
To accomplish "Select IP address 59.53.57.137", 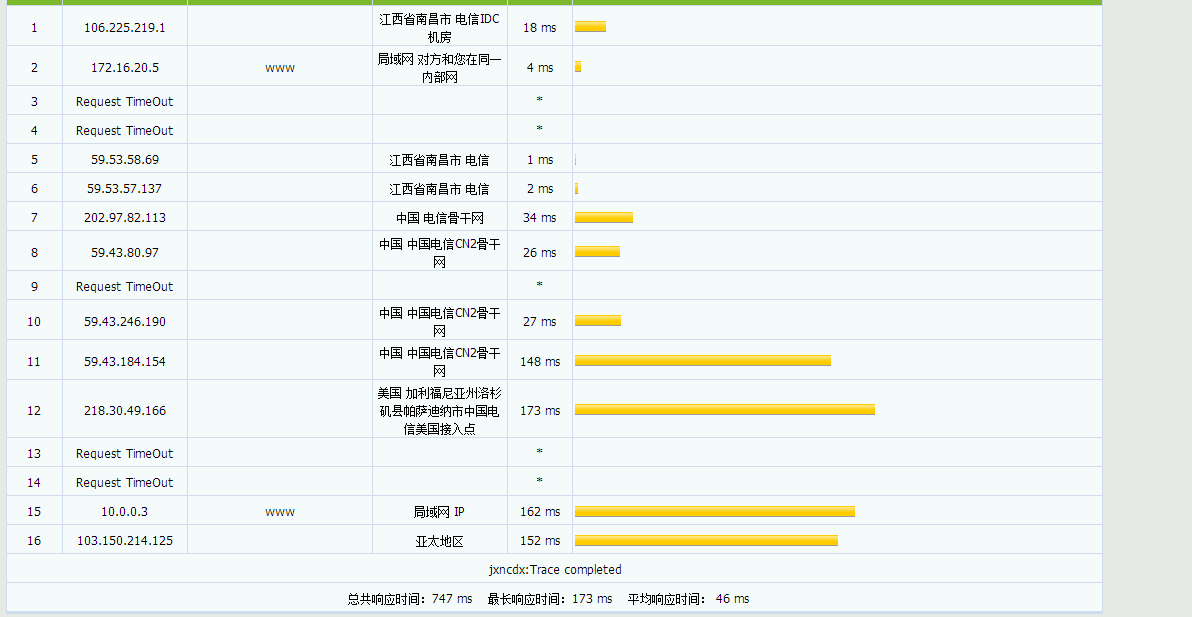I will point(125,188).
